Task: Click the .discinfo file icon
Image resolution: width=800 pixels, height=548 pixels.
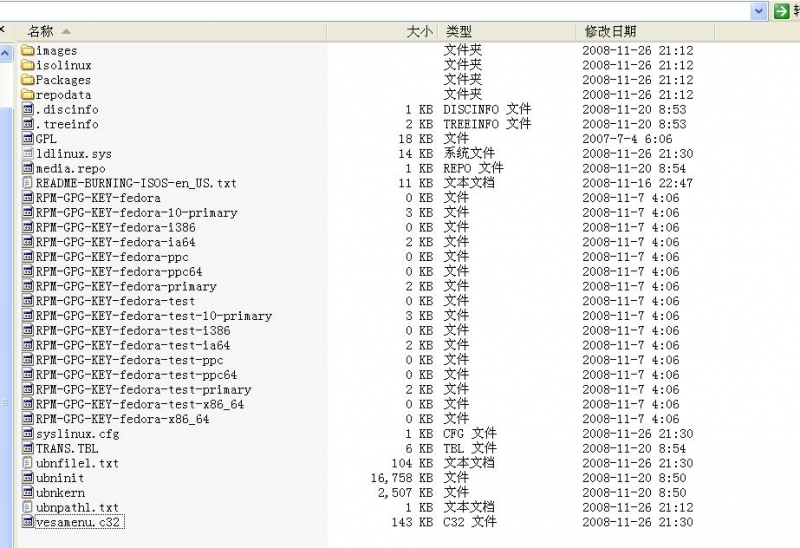Action: 28,109
